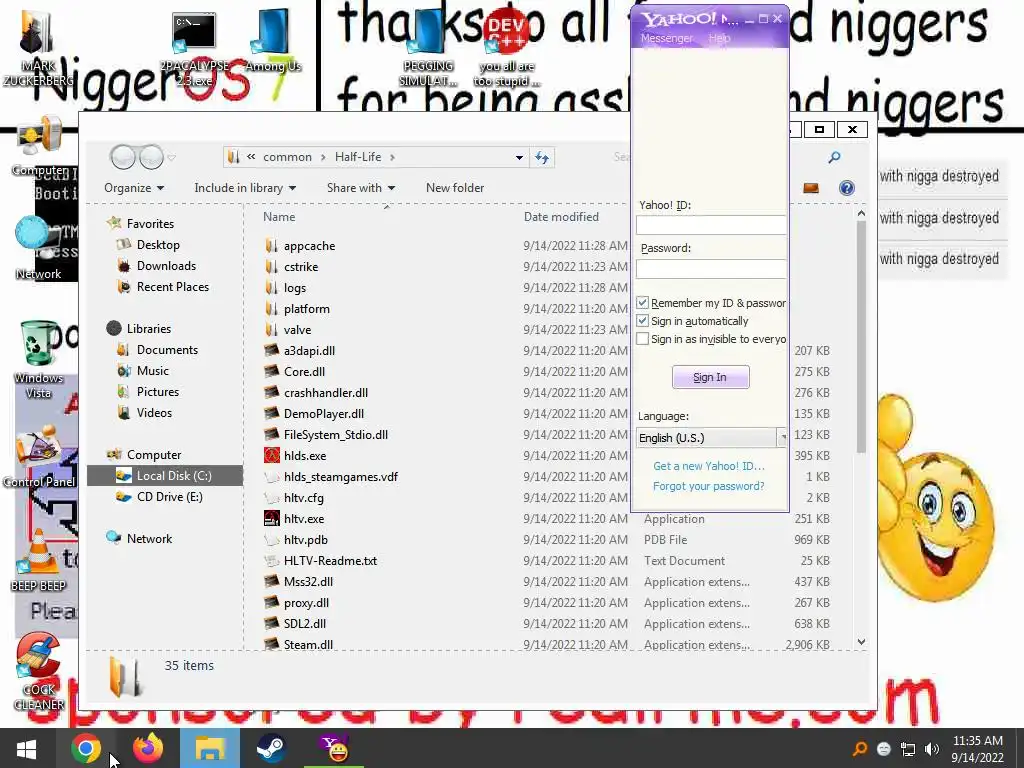Viewport: 1024px width, 768px height.
Task: Open Explorer help via blue question icon
Action: (x=847, y=188)
